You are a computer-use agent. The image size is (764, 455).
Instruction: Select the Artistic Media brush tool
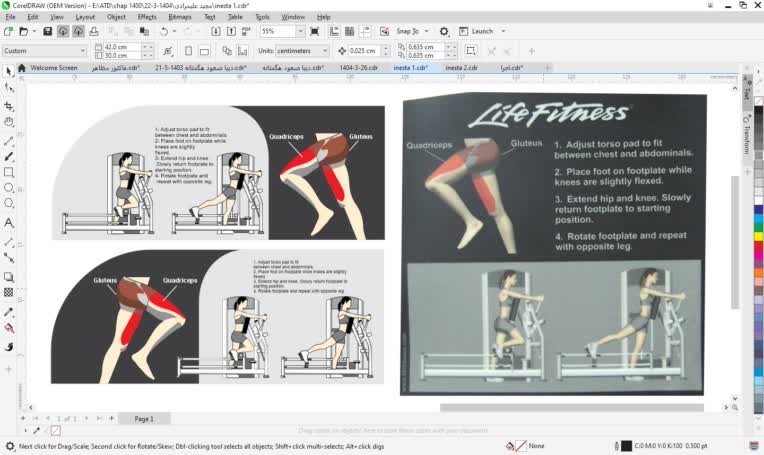(x=8, y=156)
